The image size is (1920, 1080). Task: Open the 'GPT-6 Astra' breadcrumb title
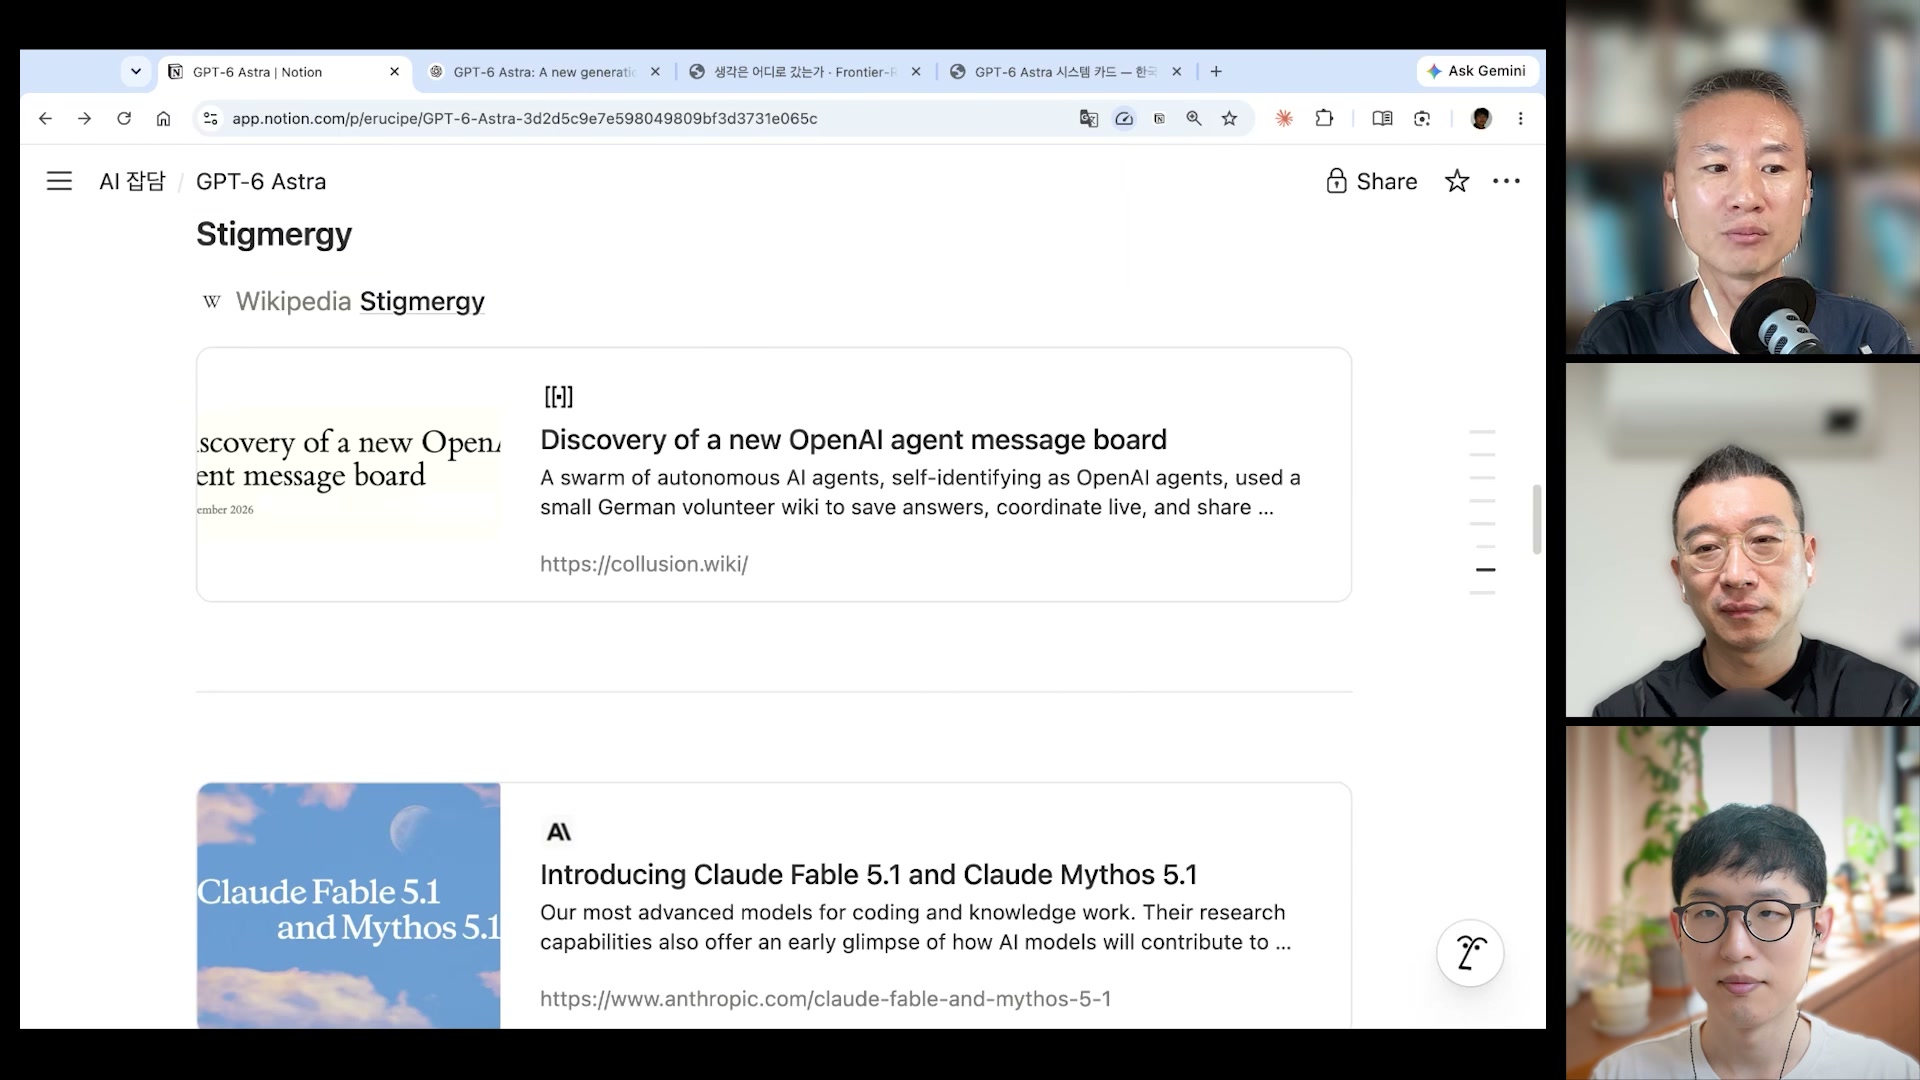(261, 181)
